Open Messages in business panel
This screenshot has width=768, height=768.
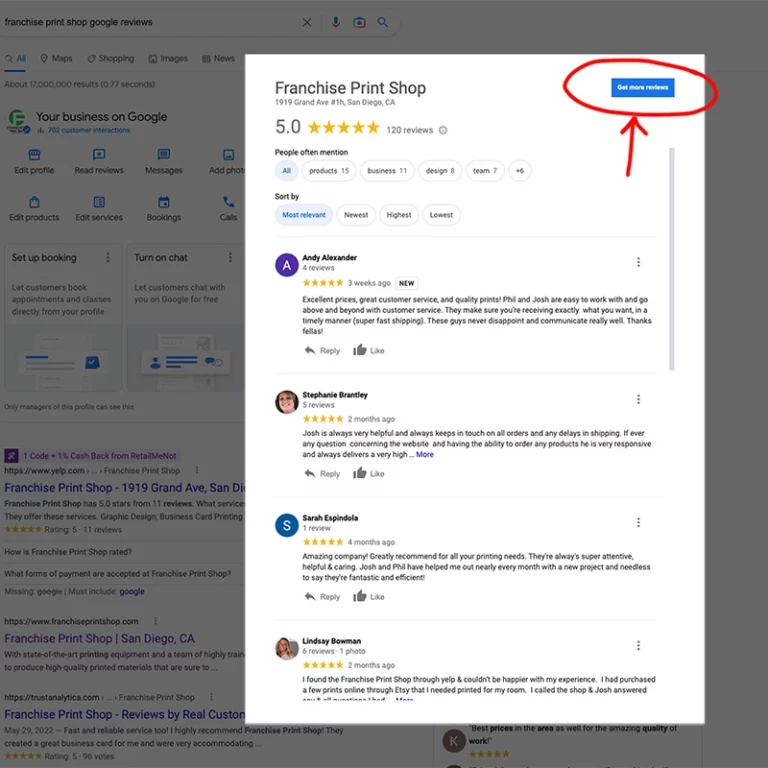pyautogui.click(x=164, y=162)
